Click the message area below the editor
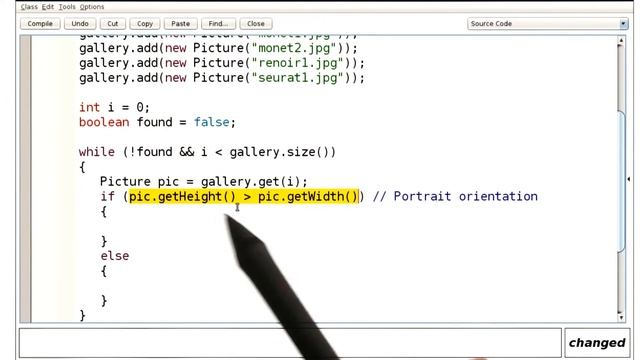 290,343
